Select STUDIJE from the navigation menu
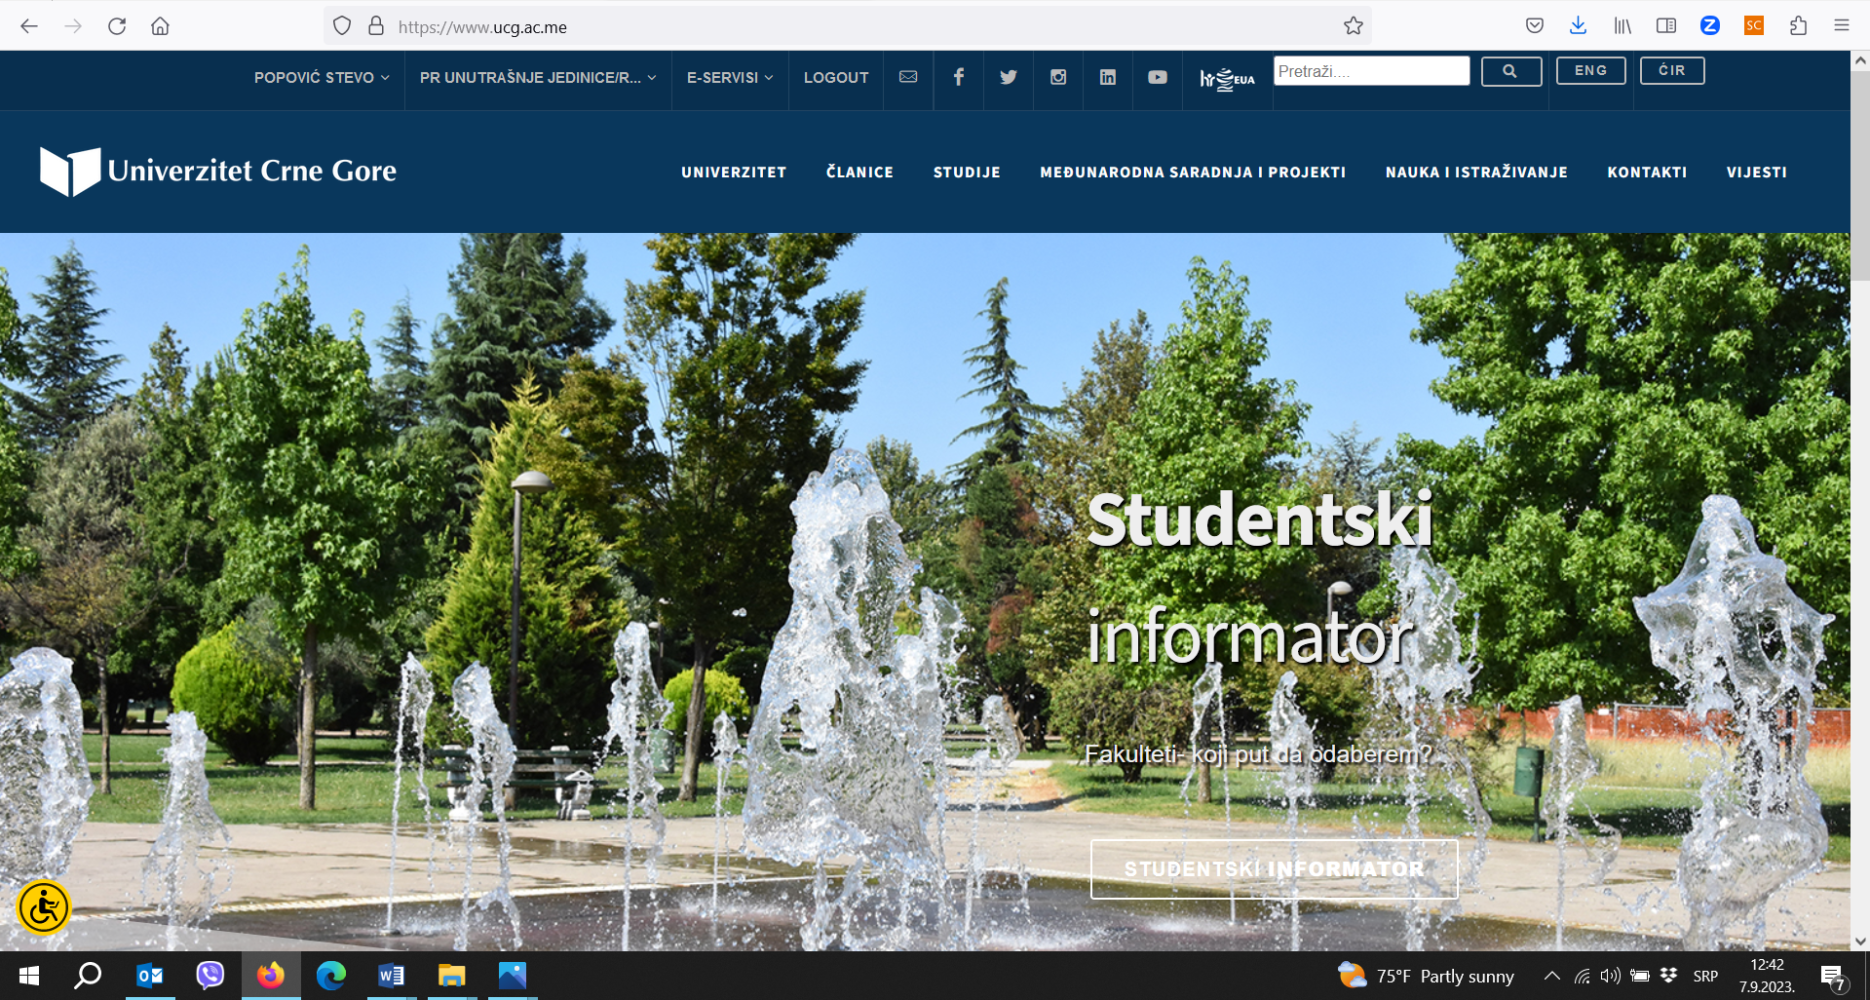This screenshot has height=1000, width=1870. 966,171
